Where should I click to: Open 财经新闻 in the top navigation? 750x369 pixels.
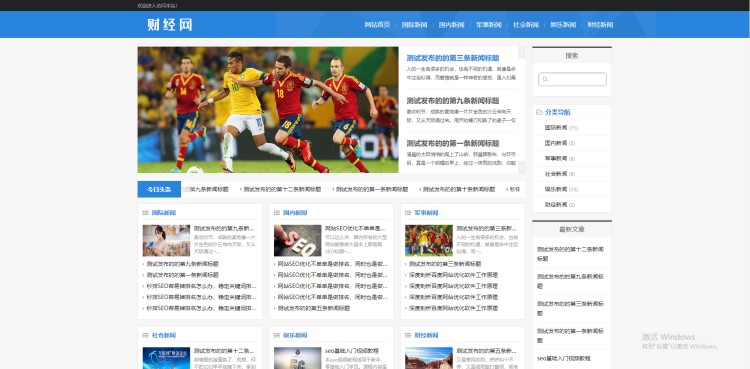pyautogui.click(x=600, y=25)
